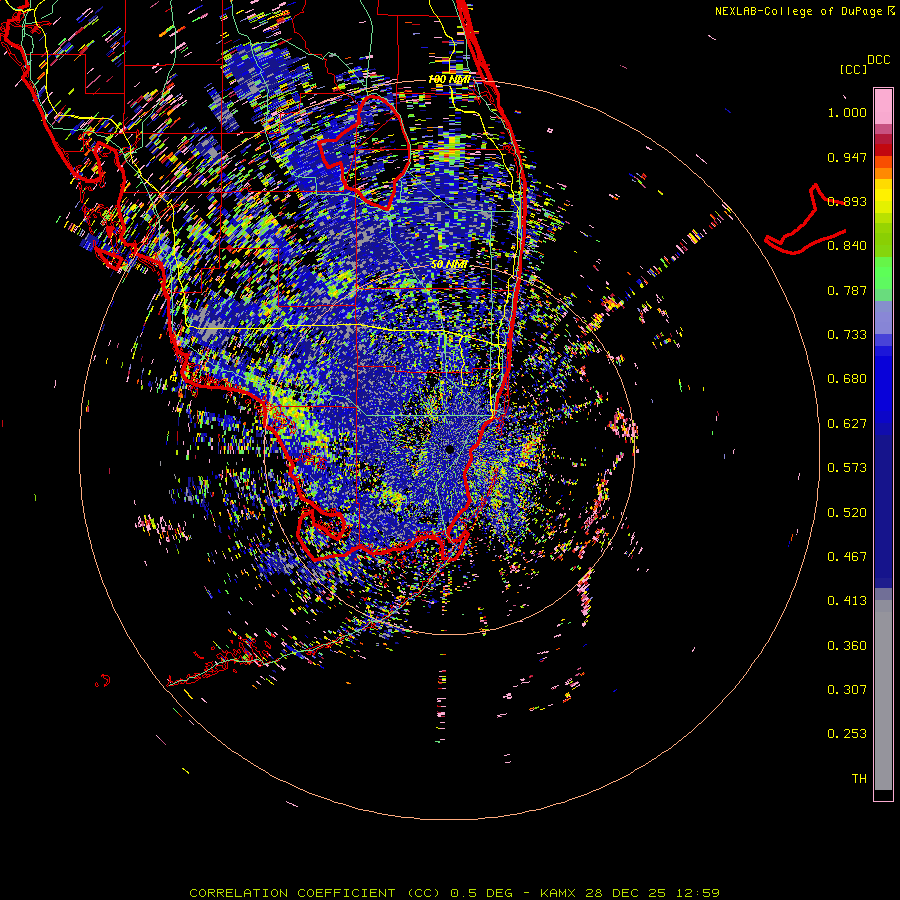
Task: Click the TH threshold label
Action: coord(859,779)
